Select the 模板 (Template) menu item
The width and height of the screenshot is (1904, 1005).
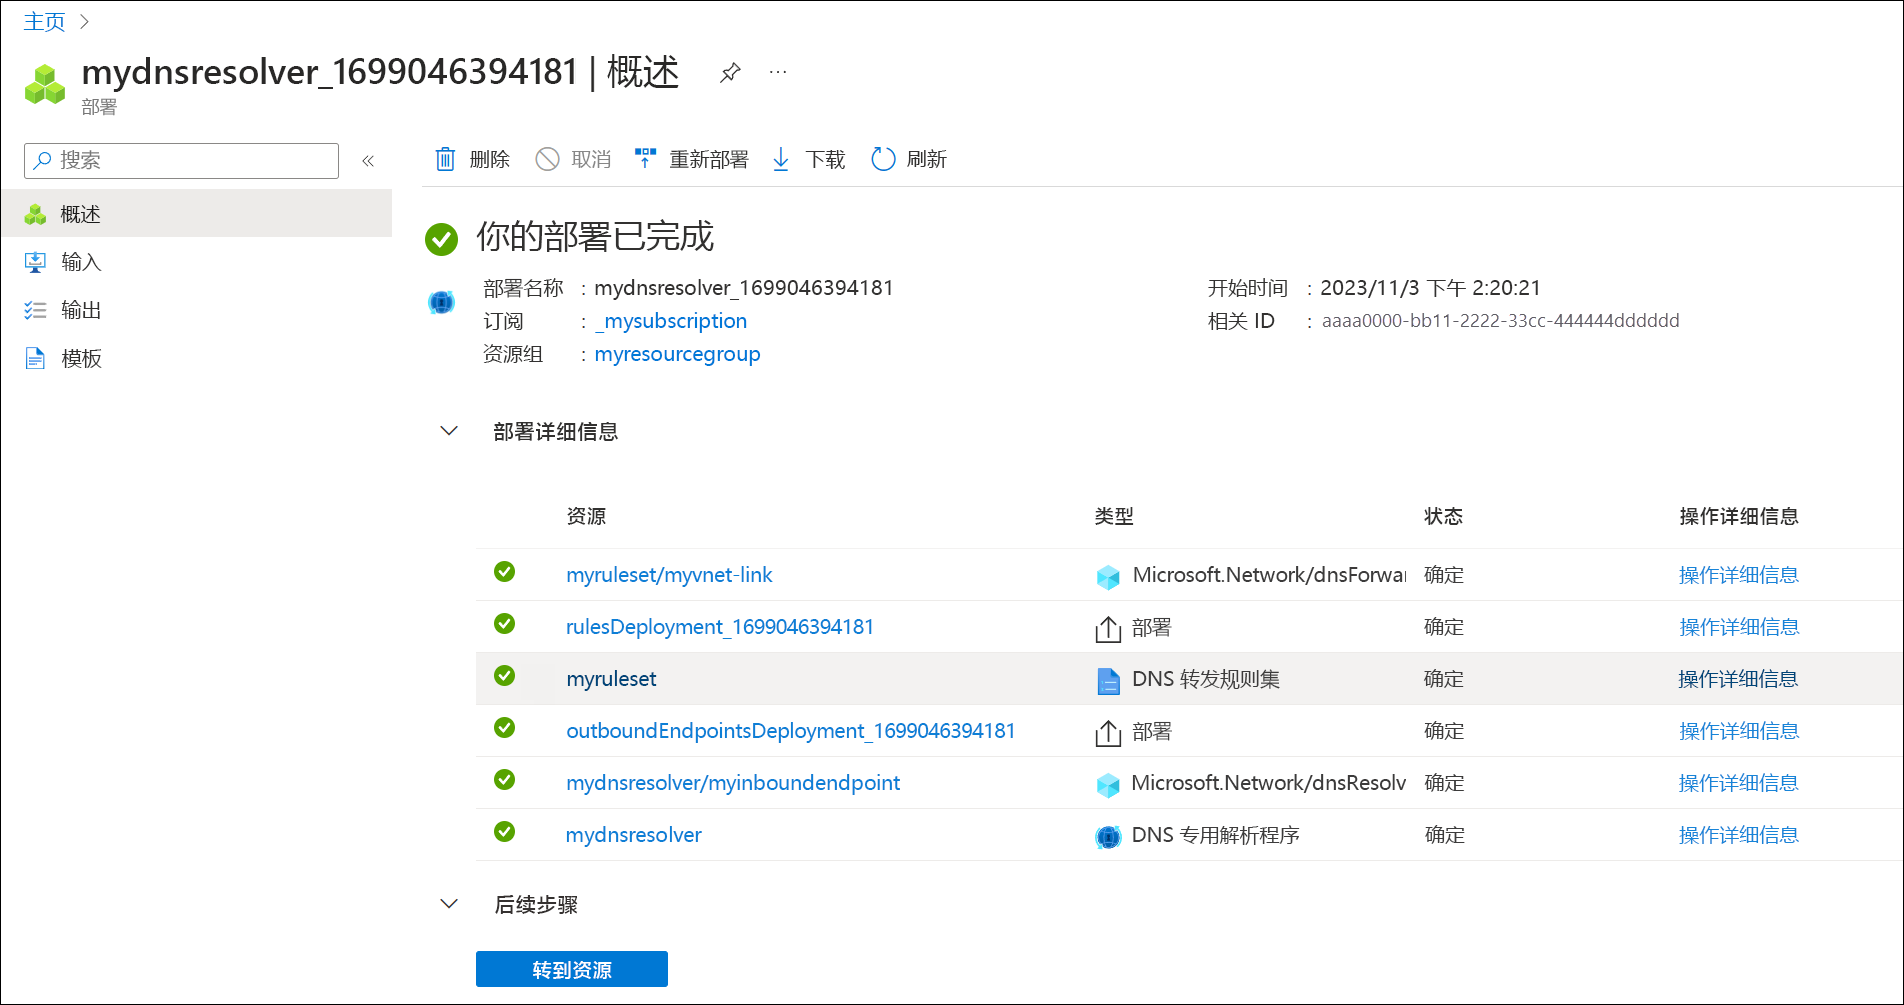[x=81, y=358]
